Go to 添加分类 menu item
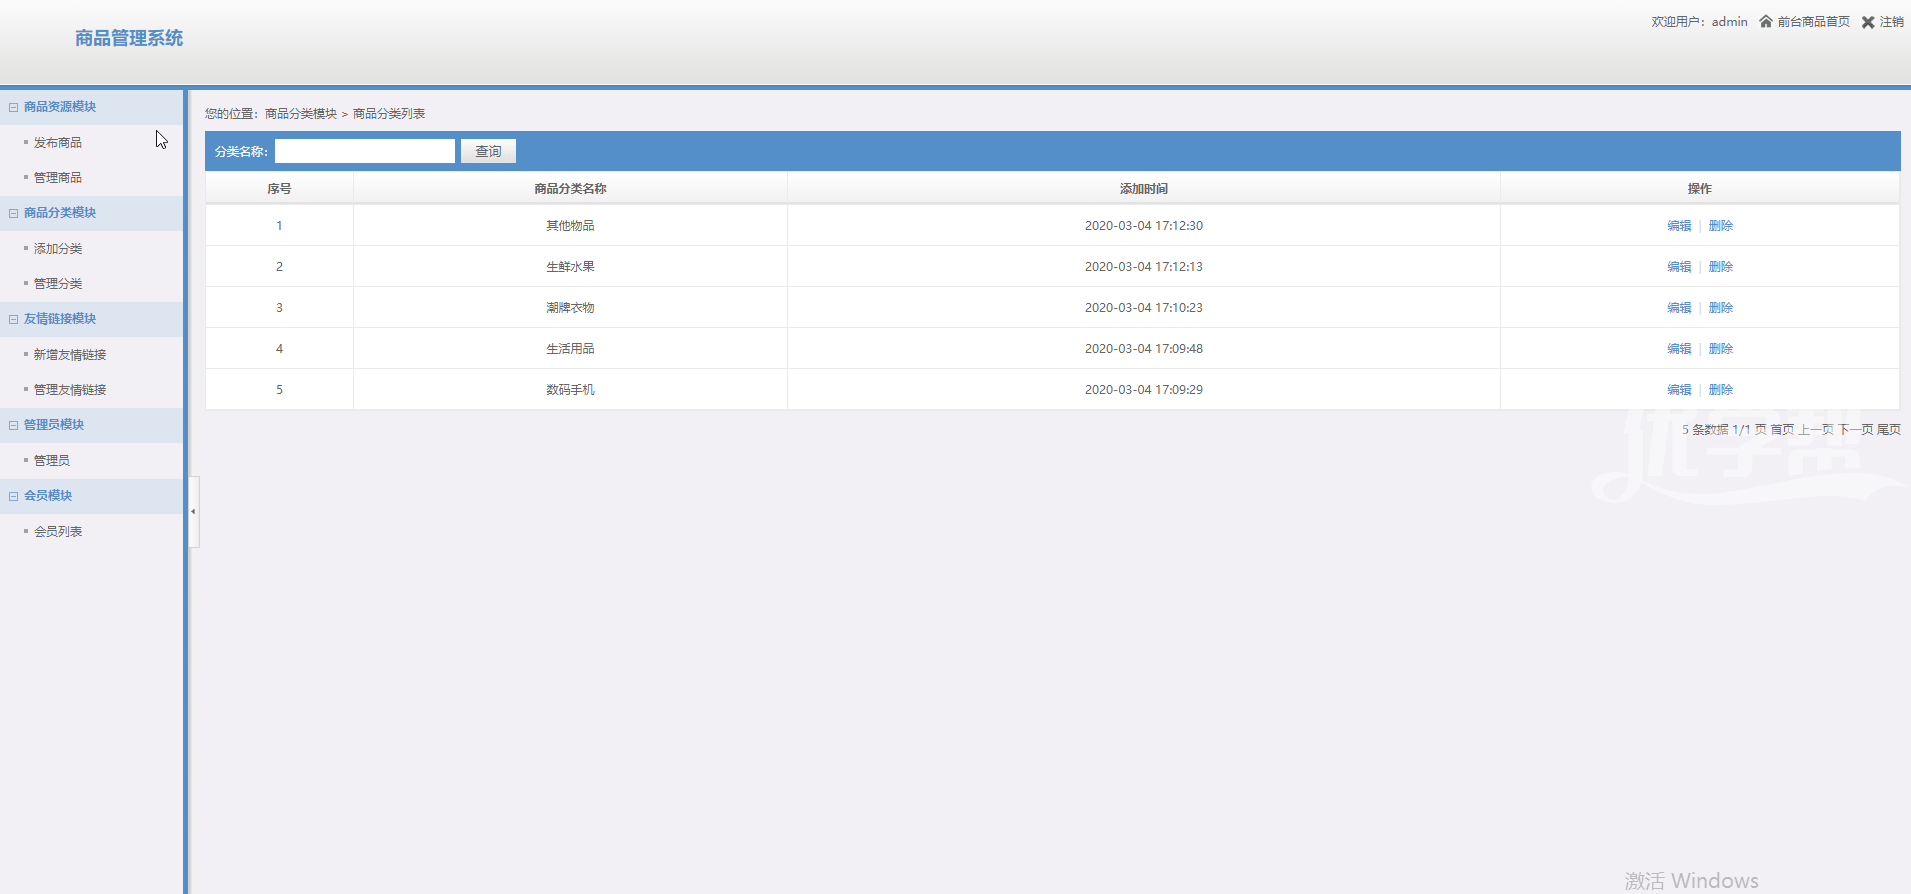 [58, 249]
